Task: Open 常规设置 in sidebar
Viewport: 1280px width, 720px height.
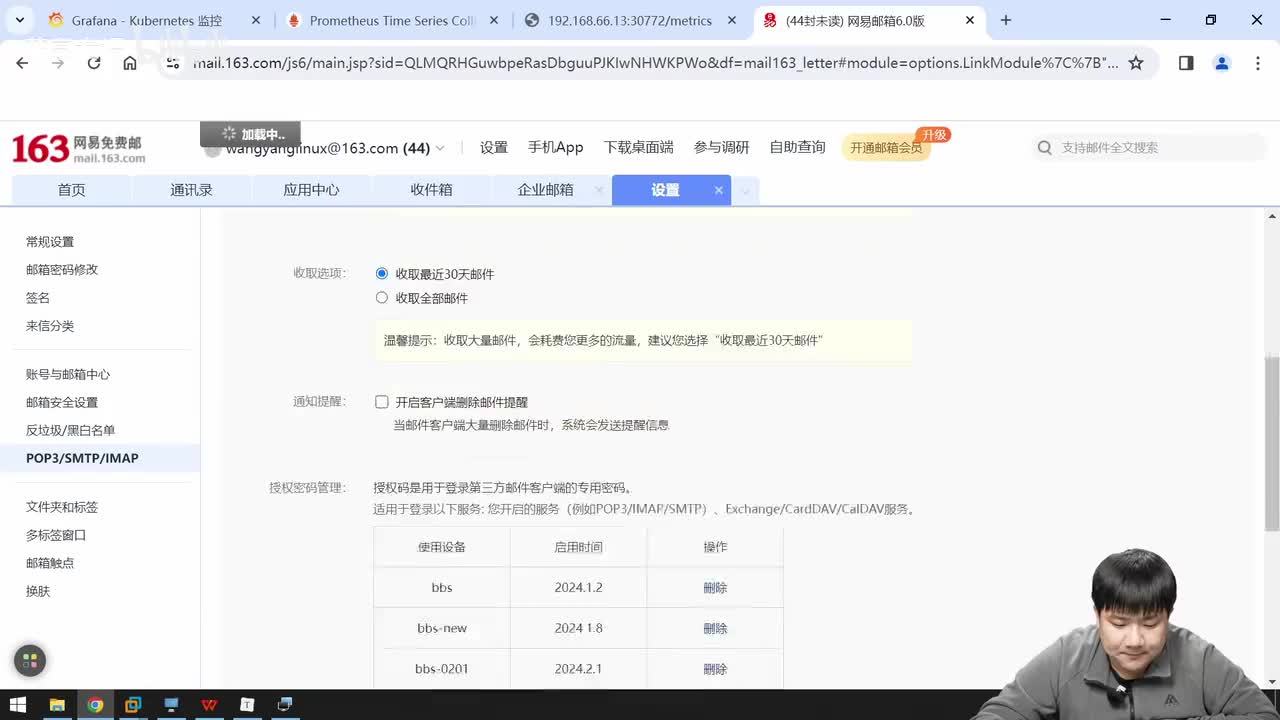Action: pyautogui.click(x=50, y=242)
